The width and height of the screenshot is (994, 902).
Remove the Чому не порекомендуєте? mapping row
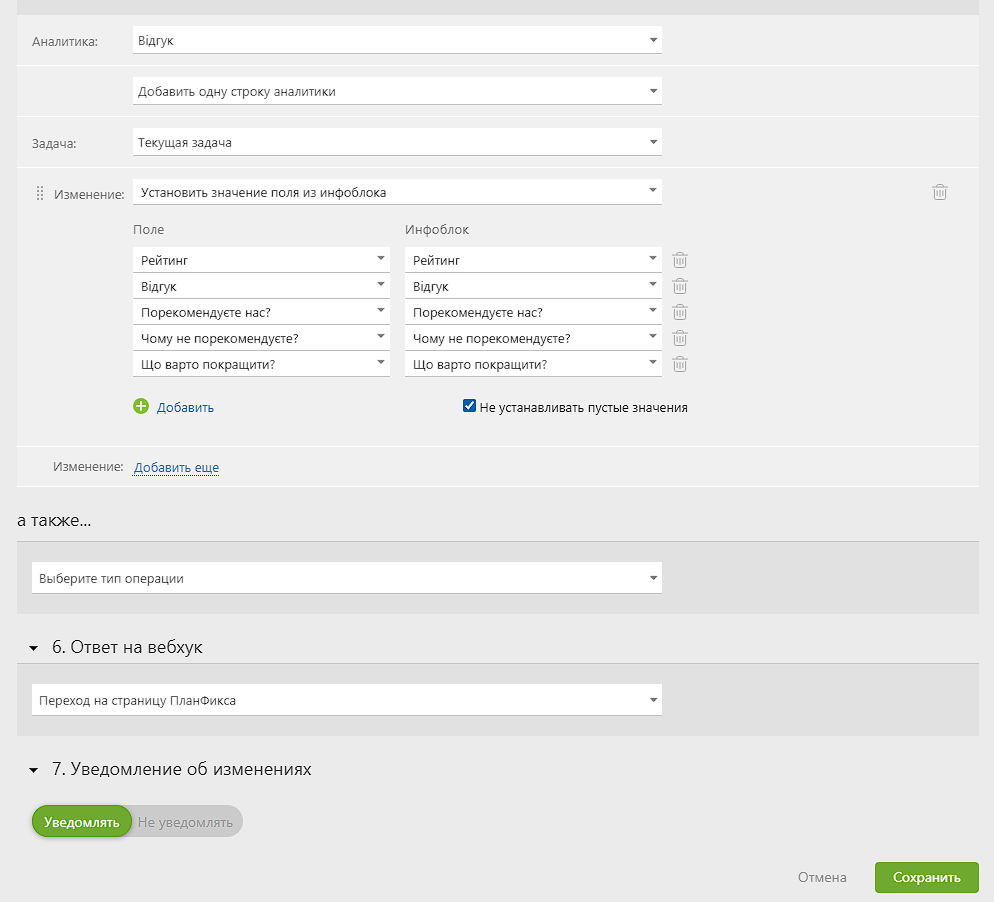(680, 338)
